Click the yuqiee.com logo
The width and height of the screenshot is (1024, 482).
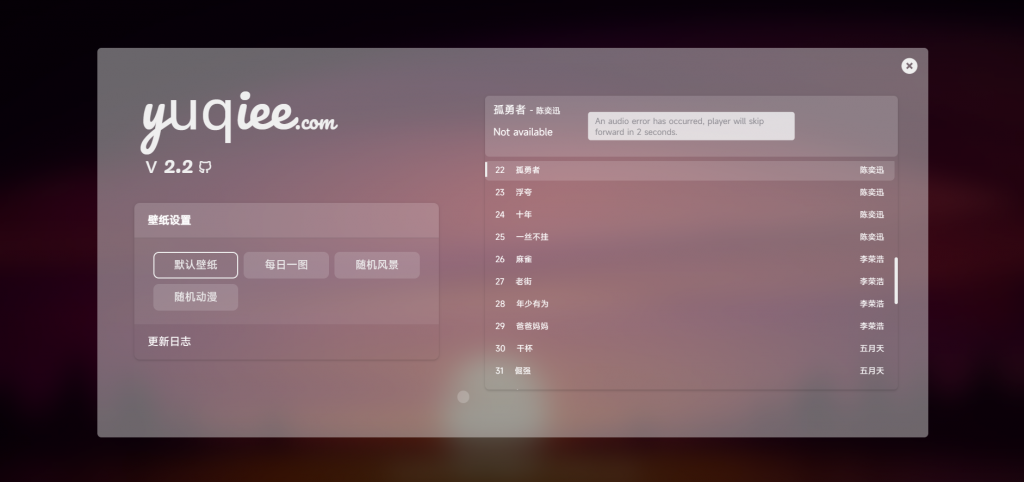239,121
